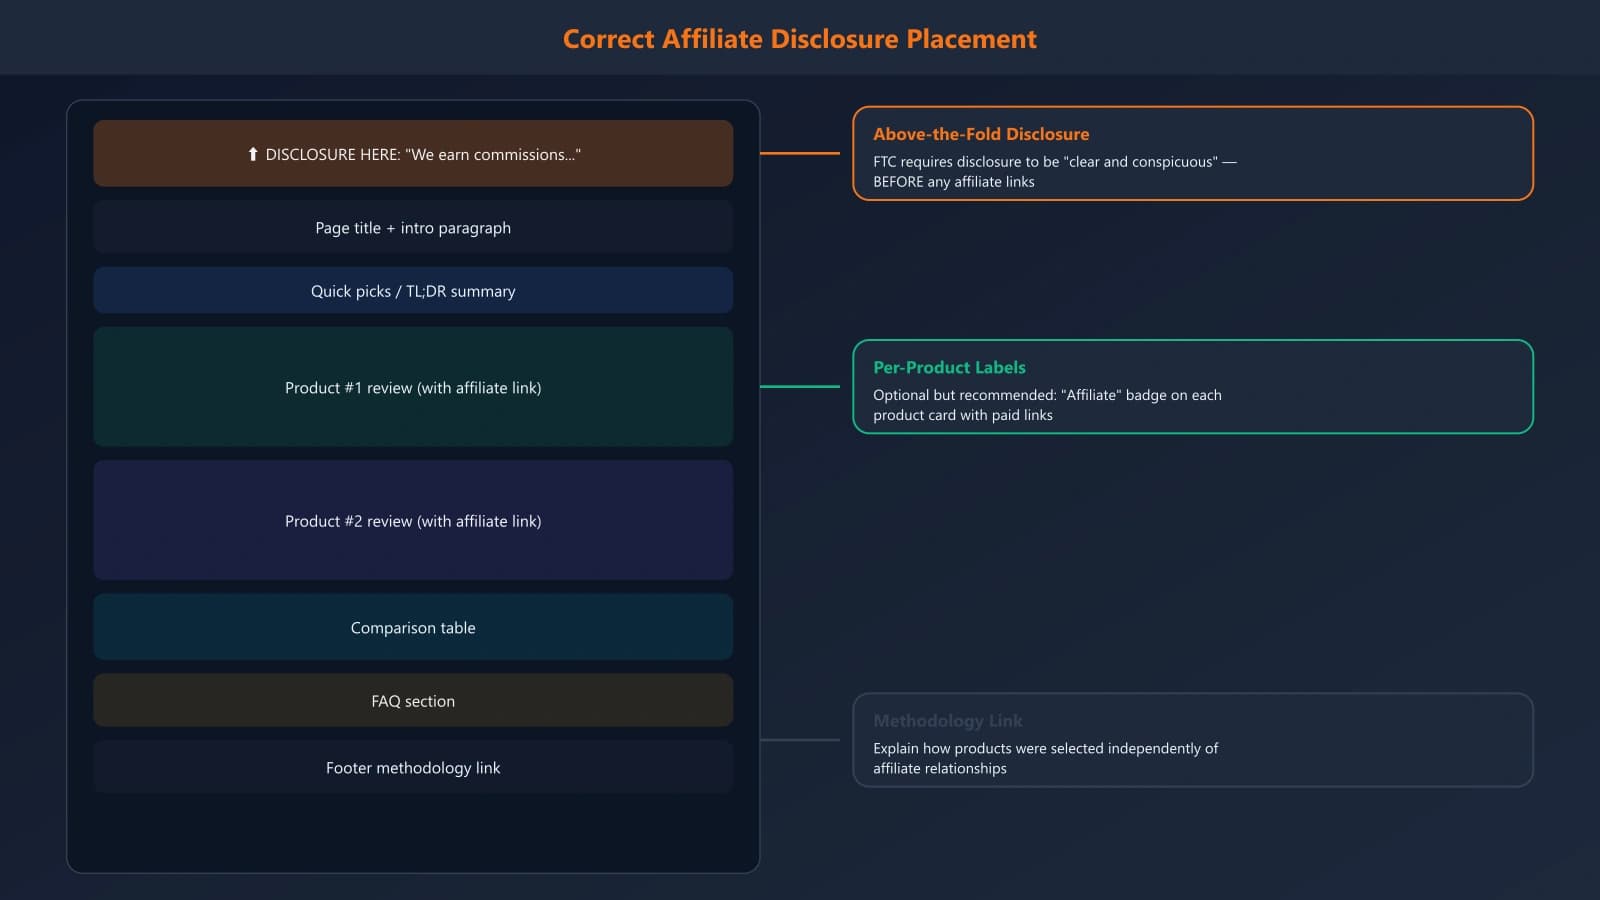This screenshot has width=1600, height=900.
Task: Open Product #1 review with affiliate link
Action: tap(413, 387)
